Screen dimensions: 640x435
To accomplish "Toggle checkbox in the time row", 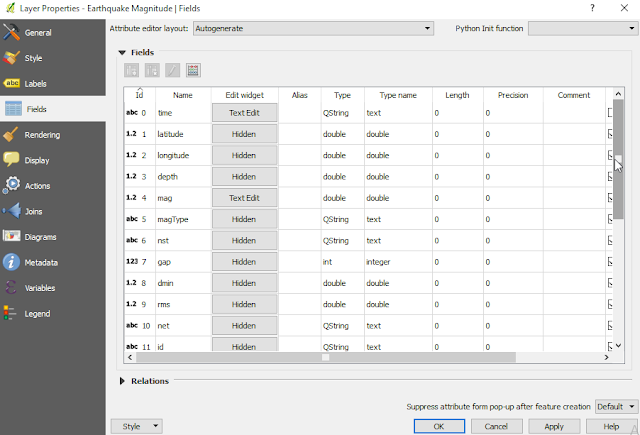I will point(610,113).
